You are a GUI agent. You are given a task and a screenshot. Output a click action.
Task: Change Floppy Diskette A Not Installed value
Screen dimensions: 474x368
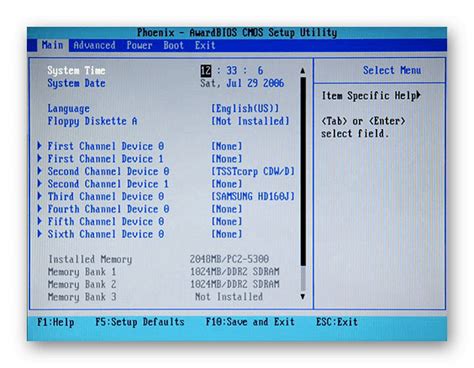coord(250,121)
